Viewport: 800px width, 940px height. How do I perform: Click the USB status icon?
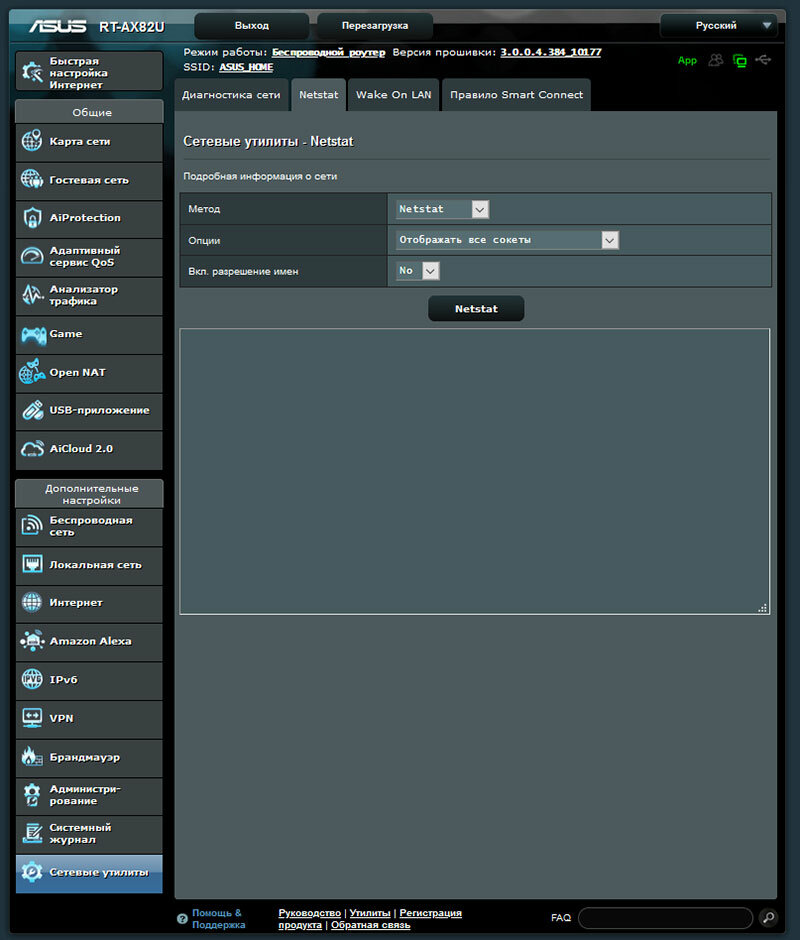tap(763, 59)
